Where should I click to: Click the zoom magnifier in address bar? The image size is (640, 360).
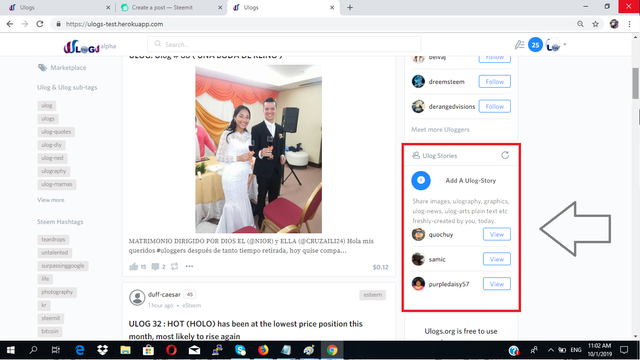(x=580, y=24)
